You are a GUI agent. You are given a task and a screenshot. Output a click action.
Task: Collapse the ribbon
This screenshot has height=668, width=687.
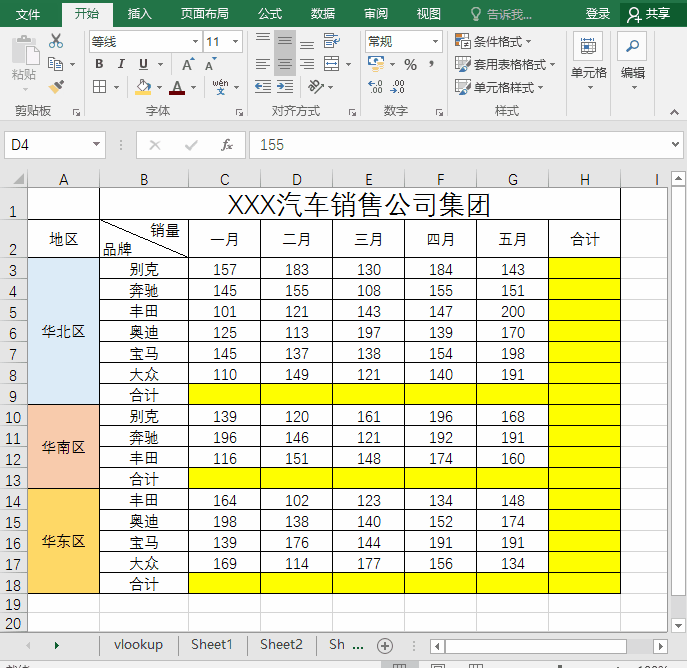(674, 113)
